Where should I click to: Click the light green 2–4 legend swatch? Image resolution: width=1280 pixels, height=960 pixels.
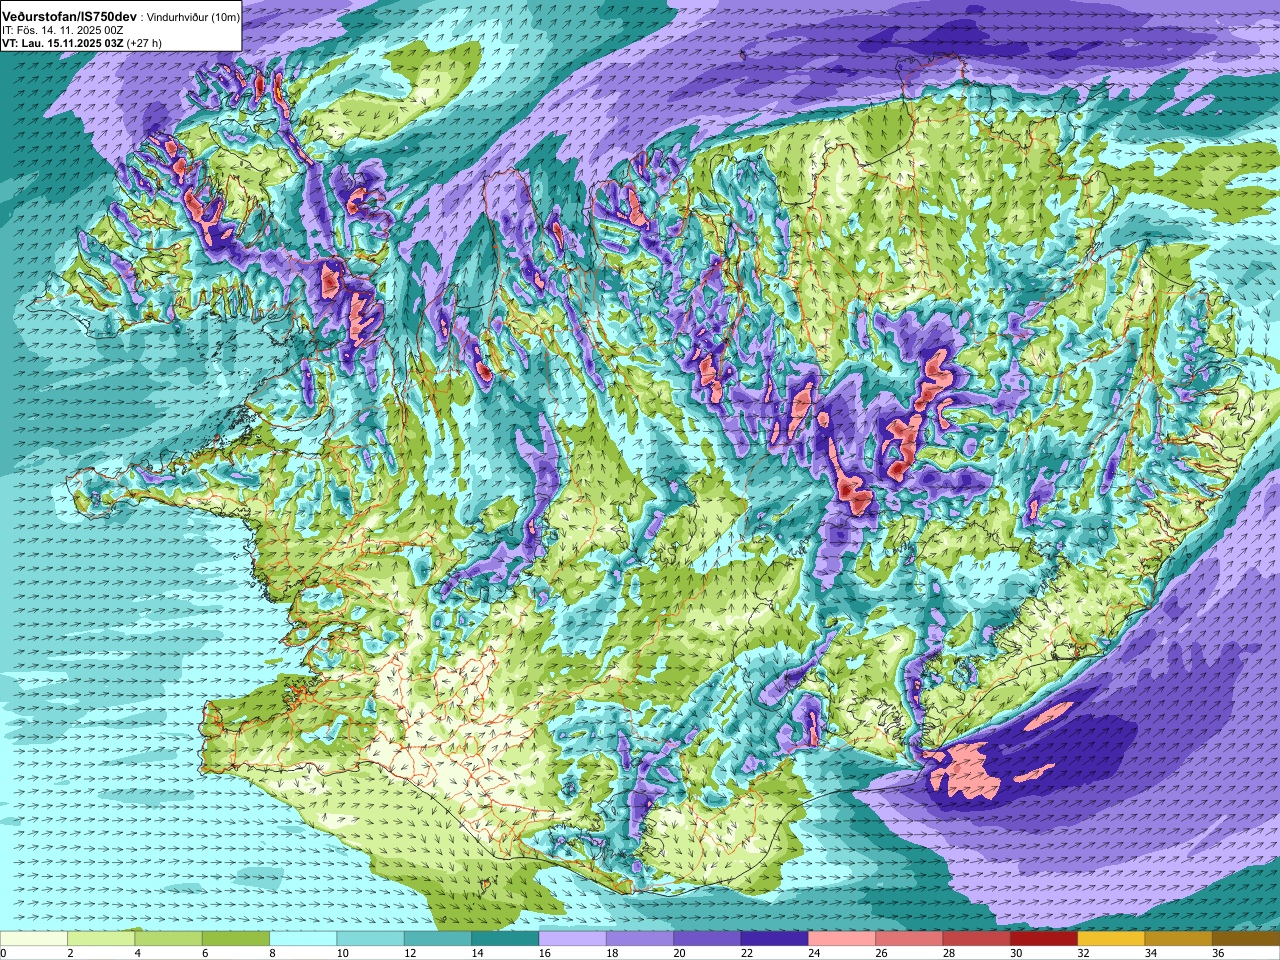click(x=101, y=939)
